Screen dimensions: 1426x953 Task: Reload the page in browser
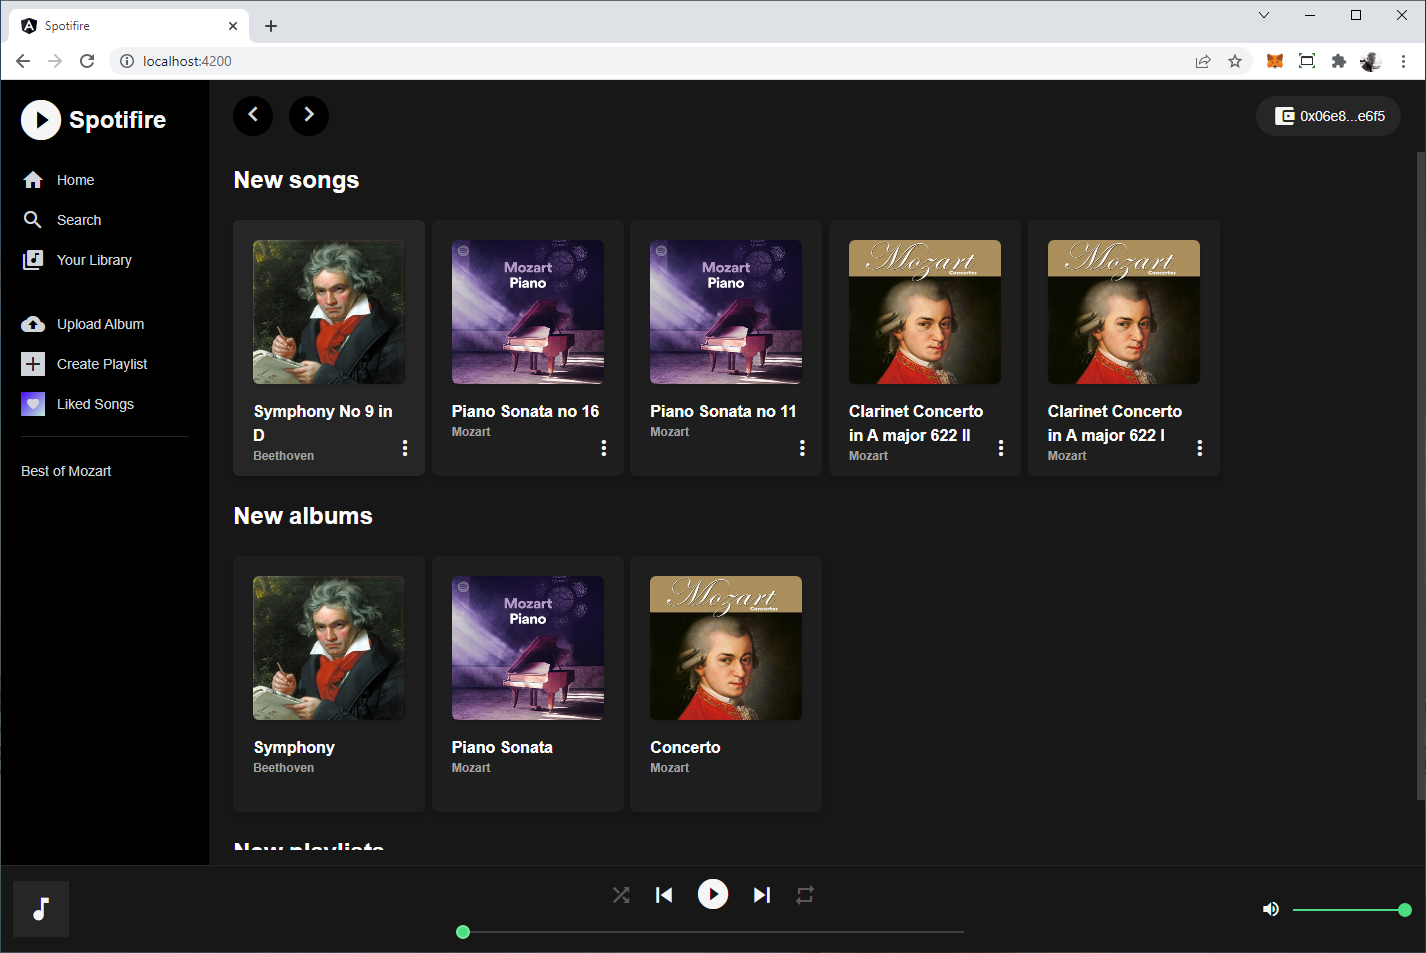(x=87, y=61)
